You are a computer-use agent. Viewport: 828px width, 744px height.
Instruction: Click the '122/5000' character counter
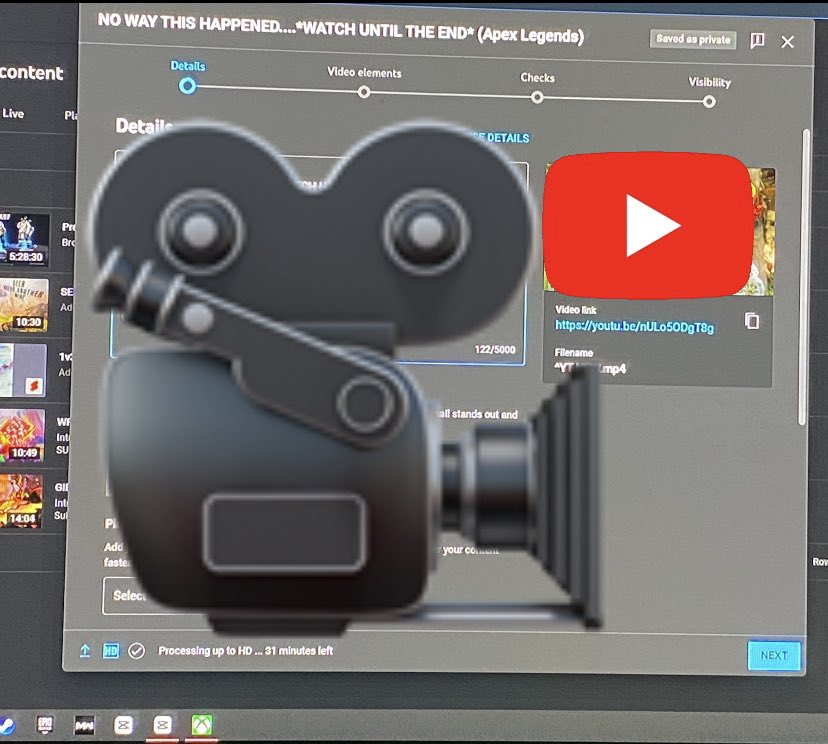[494, 350]
